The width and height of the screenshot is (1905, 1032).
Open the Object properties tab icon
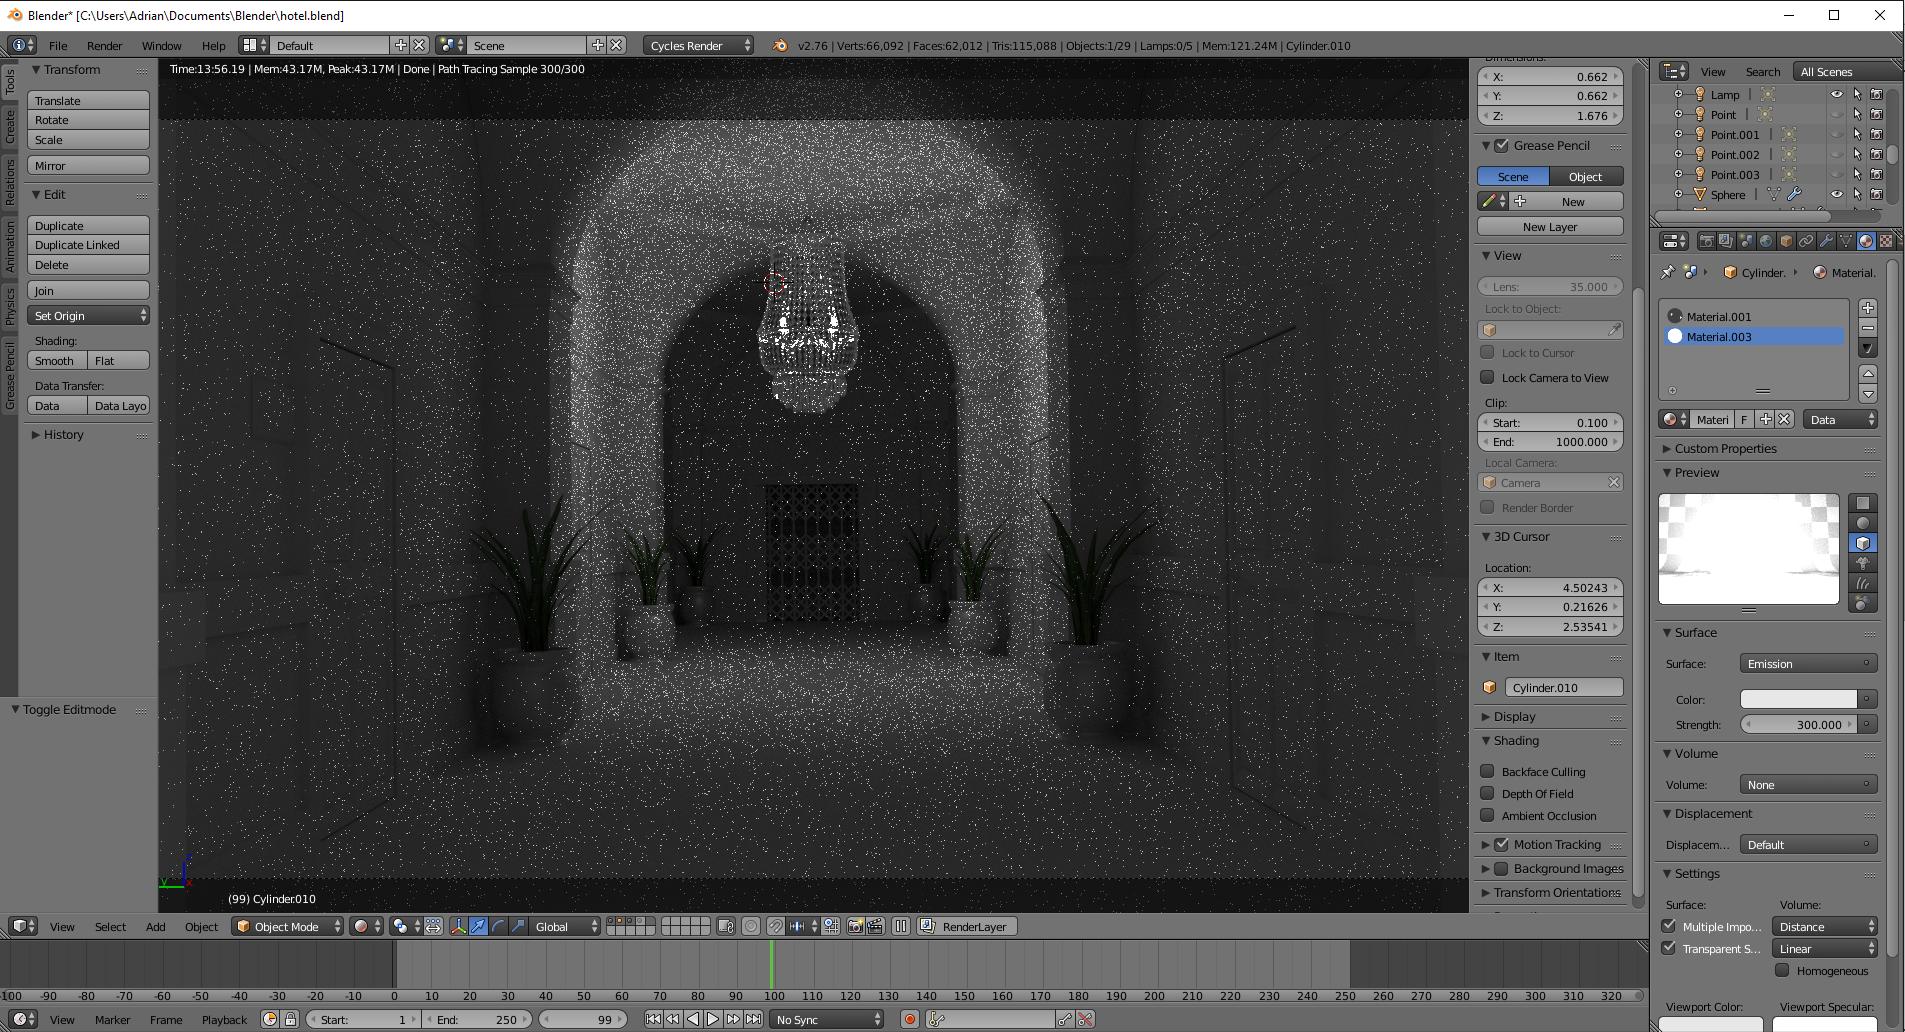click(x=1786, y=241)
